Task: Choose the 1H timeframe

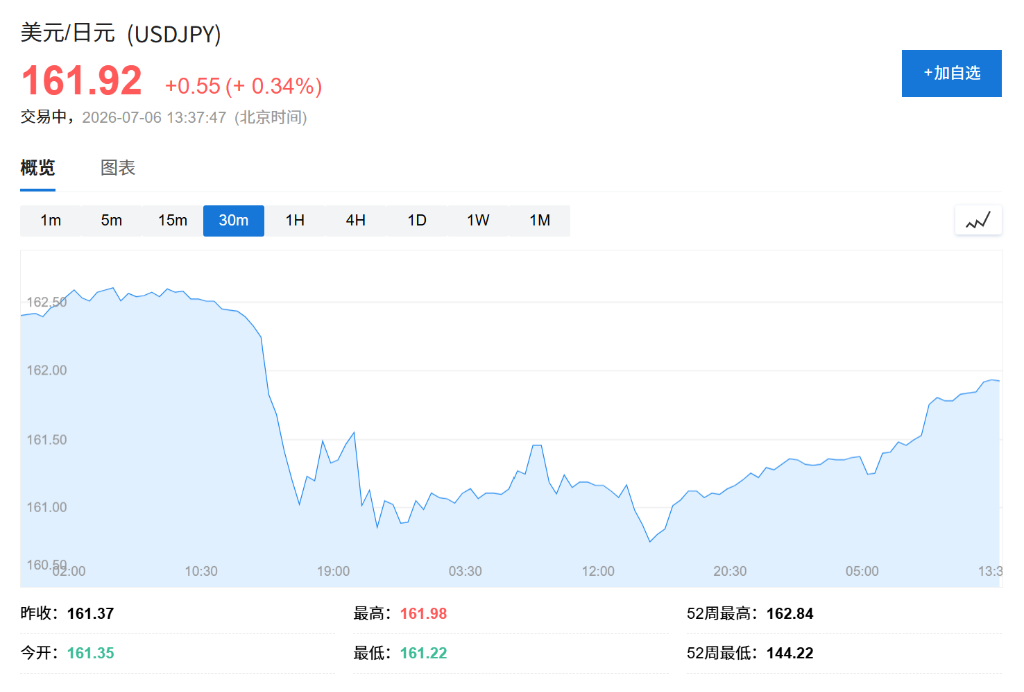Action: tap(295, 221)
